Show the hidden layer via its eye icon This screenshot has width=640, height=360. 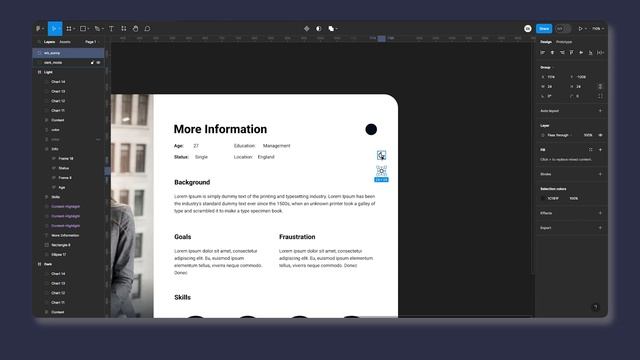coord(98,140)
